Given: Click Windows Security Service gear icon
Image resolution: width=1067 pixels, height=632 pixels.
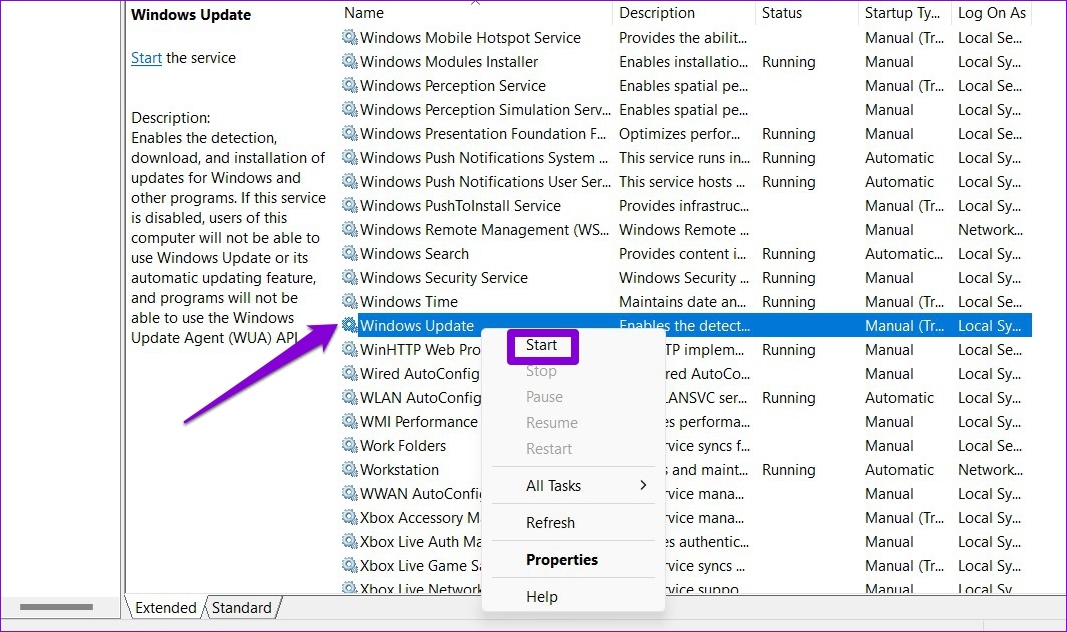Looking at the screenshot, I should point(350,278).
